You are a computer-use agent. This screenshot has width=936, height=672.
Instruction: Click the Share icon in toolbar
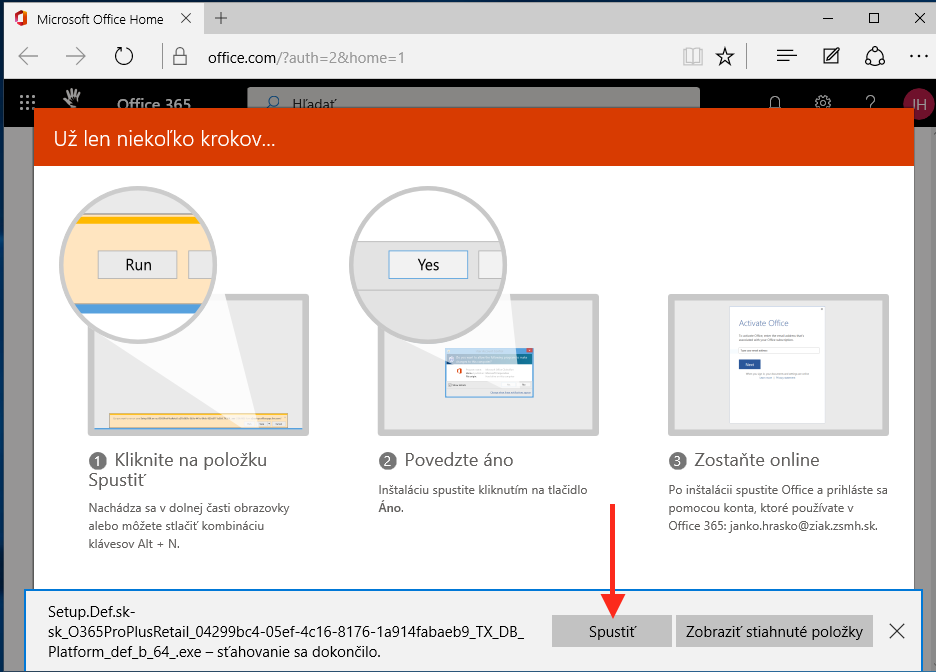[x=875, y=56]
